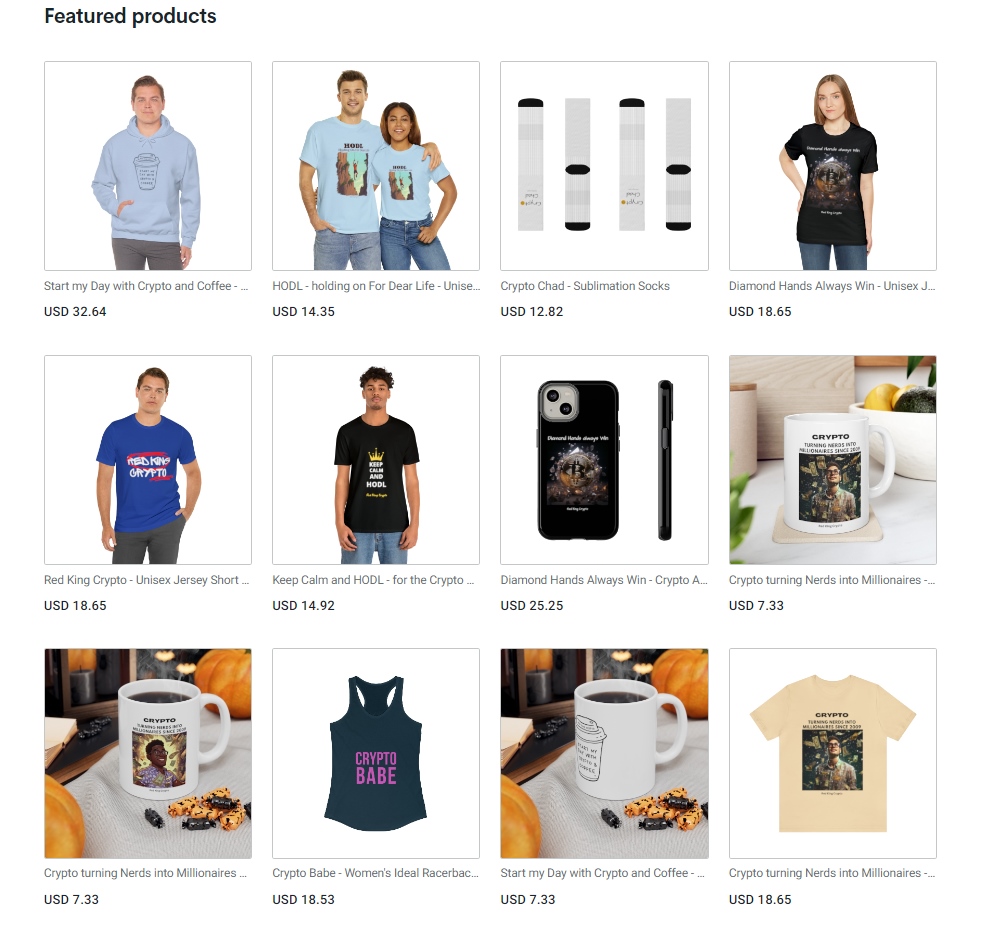
Task: Click the 'Red King Crypto - Unisex Jersey Short' title
Action: click(146, 580)
